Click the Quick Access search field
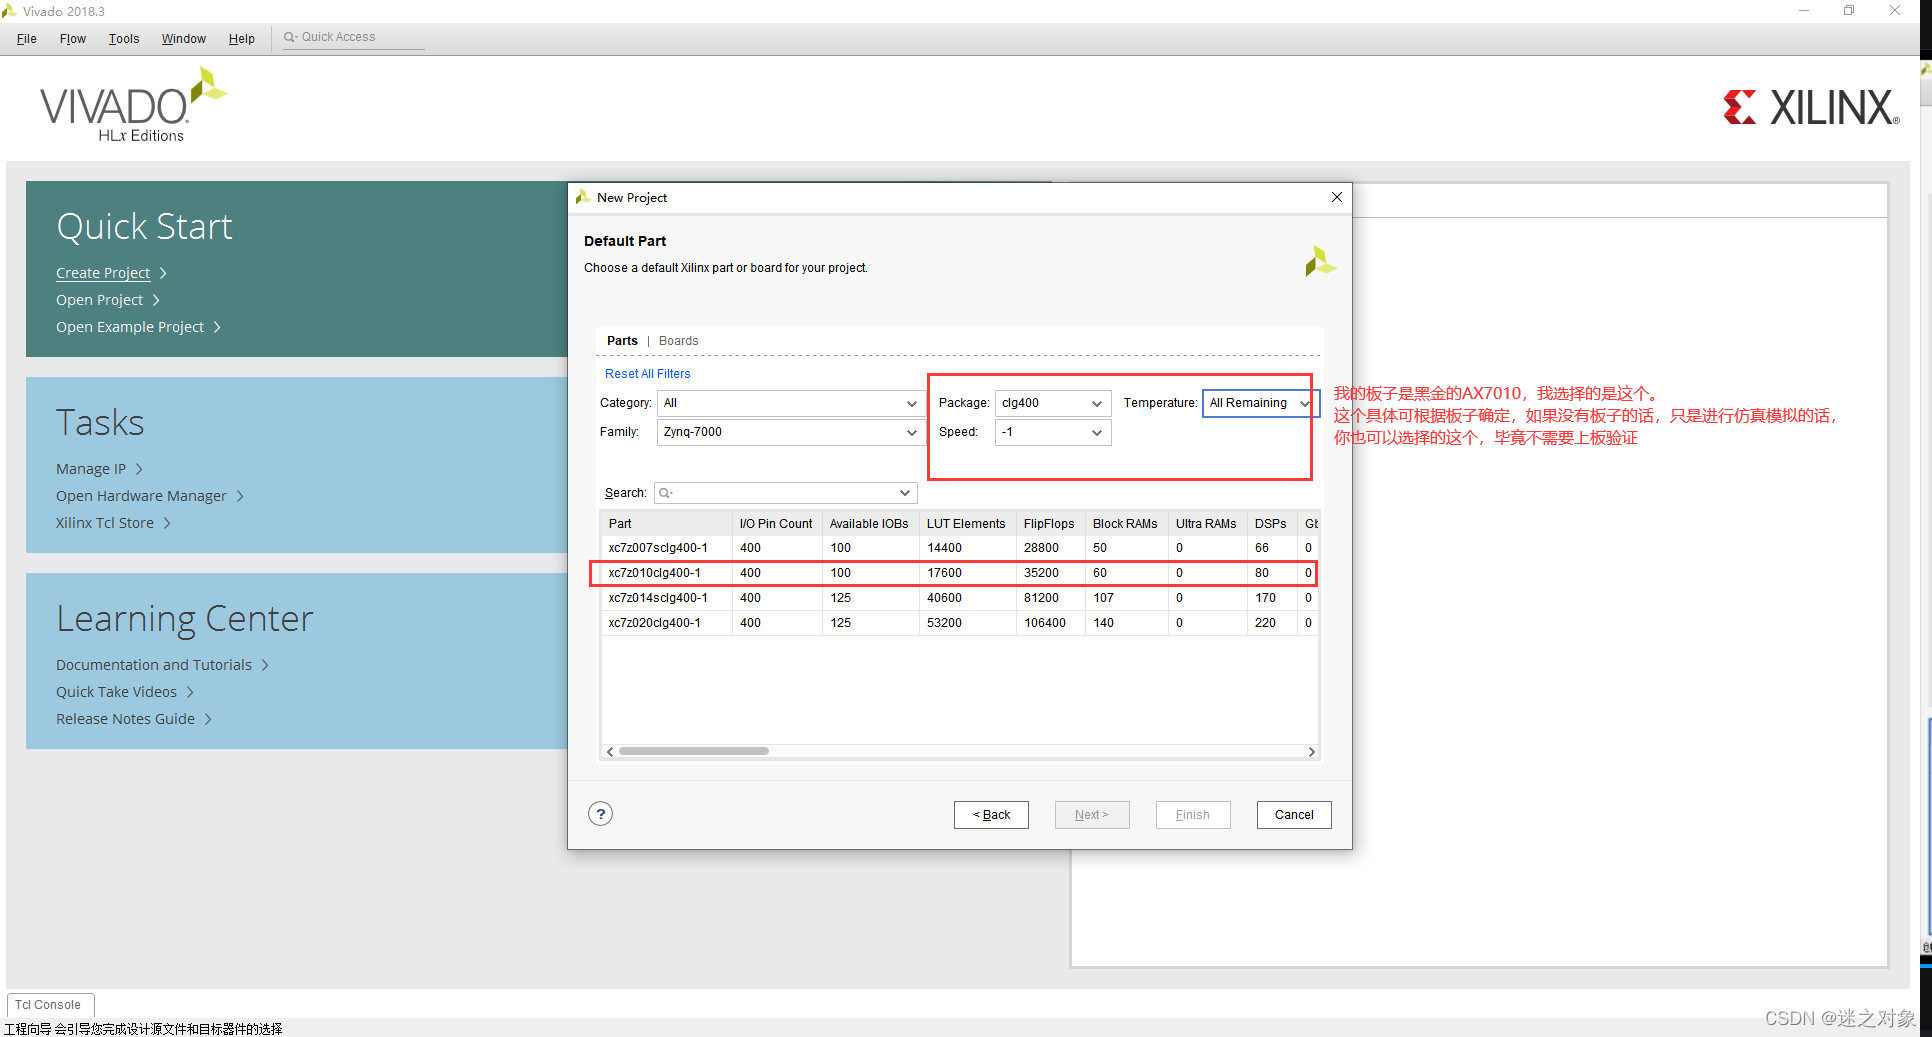The height and width of the screenshot is (1037, 1932). pos(355,37)
